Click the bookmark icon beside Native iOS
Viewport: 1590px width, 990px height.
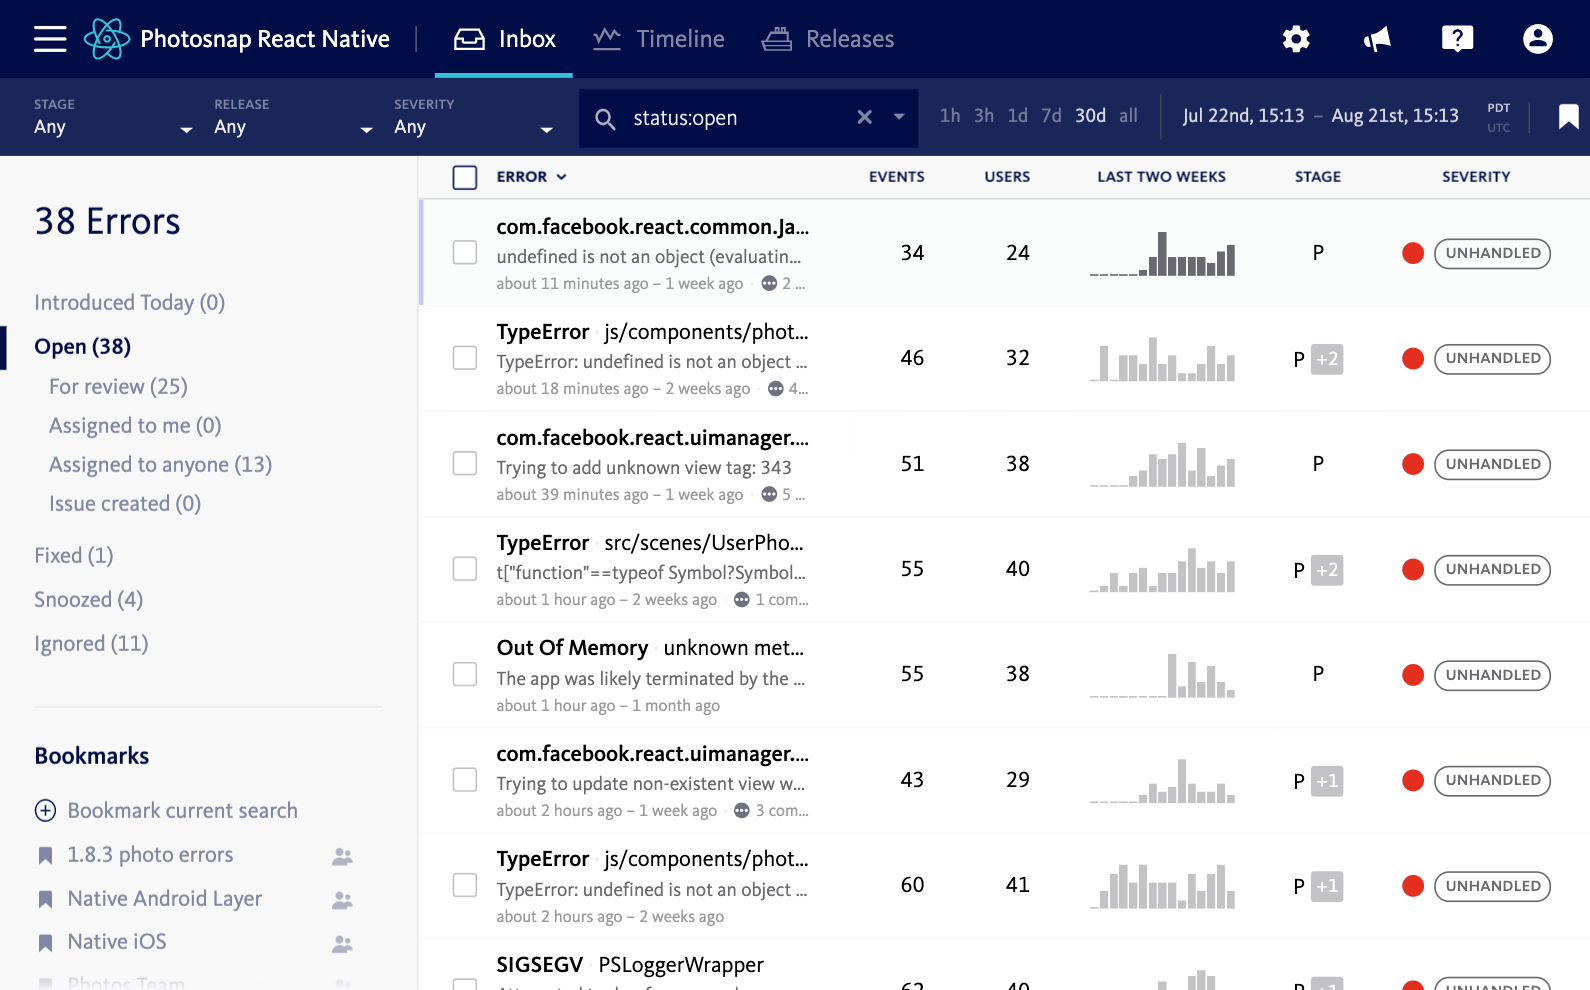coord(45,942)
